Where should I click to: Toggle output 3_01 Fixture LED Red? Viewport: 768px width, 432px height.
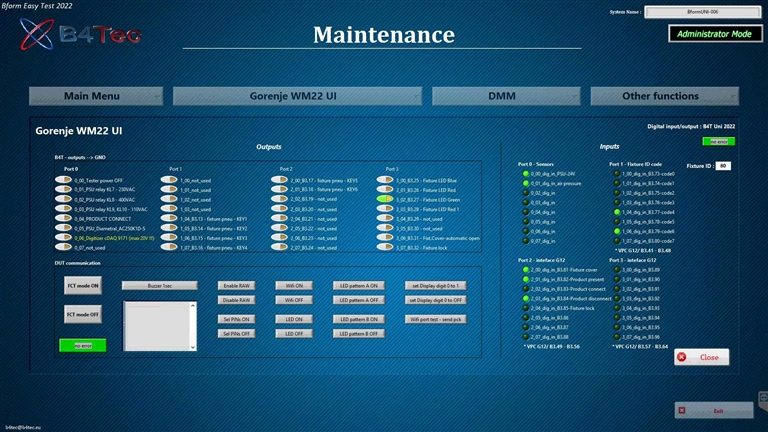click(x=385, y=189)
